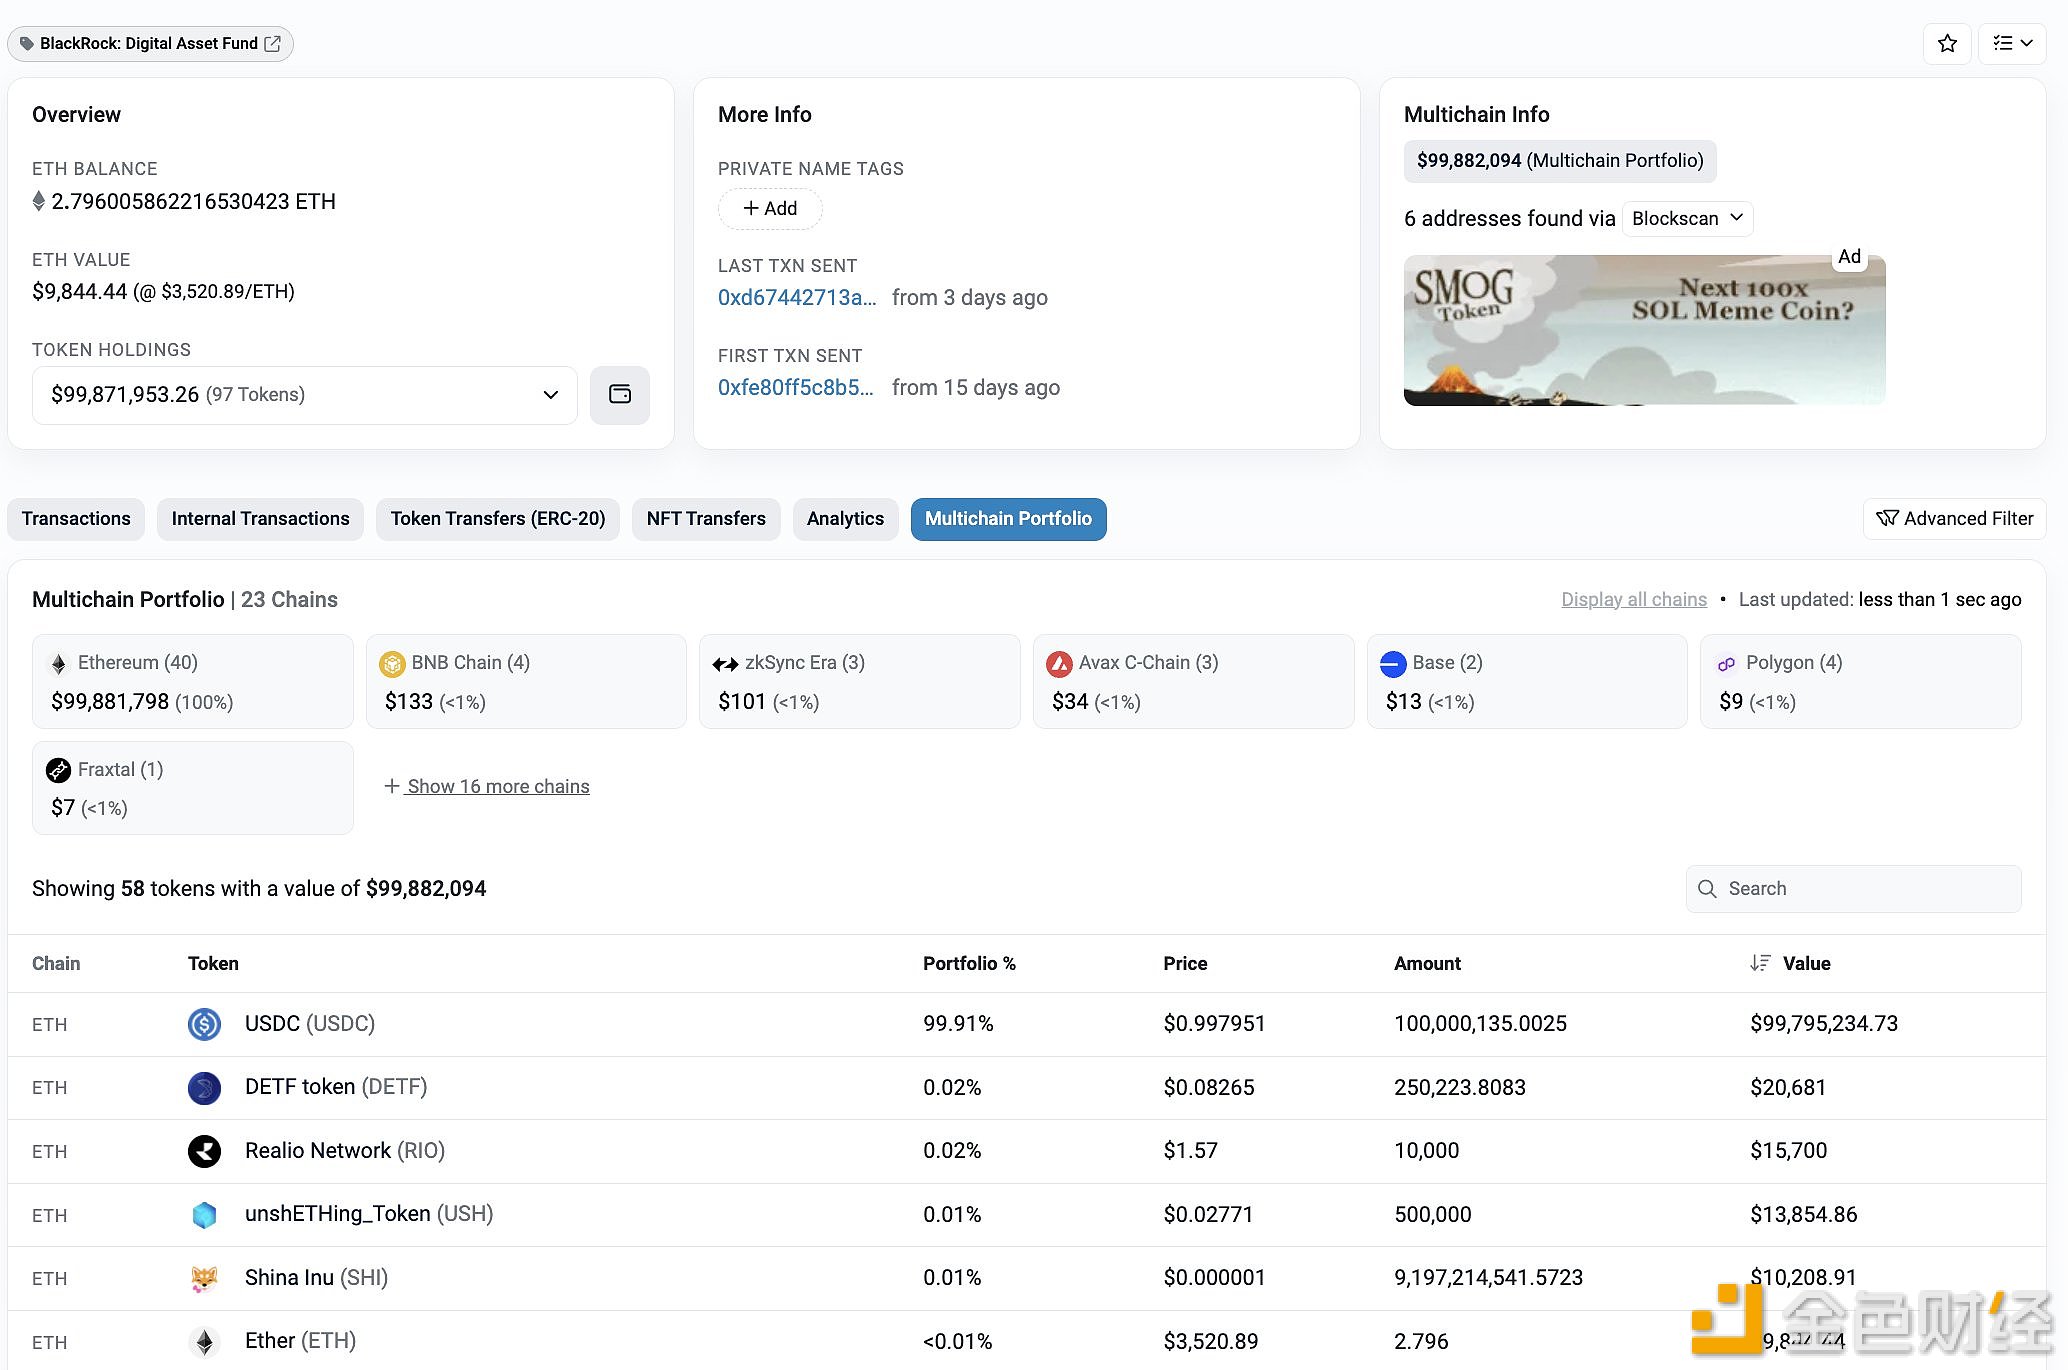Select the Ethereum (40) chain card
Screen dimensions: 2068x1370
pyautogui.click(x=192, y=681)
